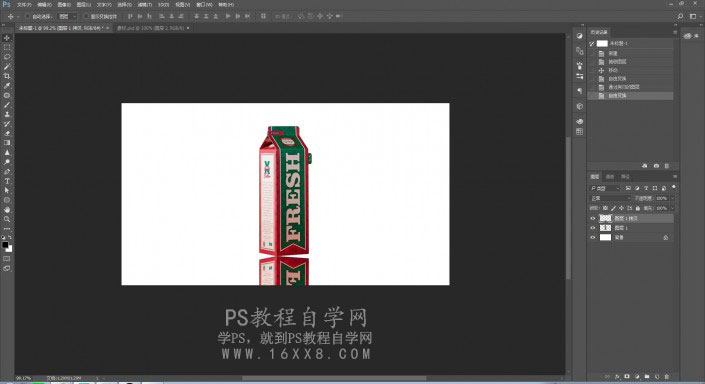The width and height of the screenshot is (705, 384).
Task: Delete current state via History trash icon
Action: click(667, 166)
